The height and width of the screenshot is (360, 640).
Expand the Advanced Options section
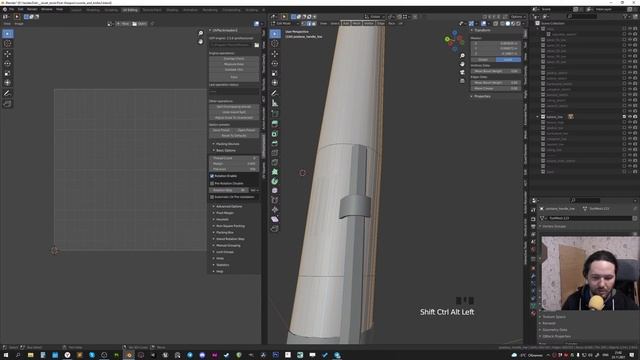[x=228, y=207]
